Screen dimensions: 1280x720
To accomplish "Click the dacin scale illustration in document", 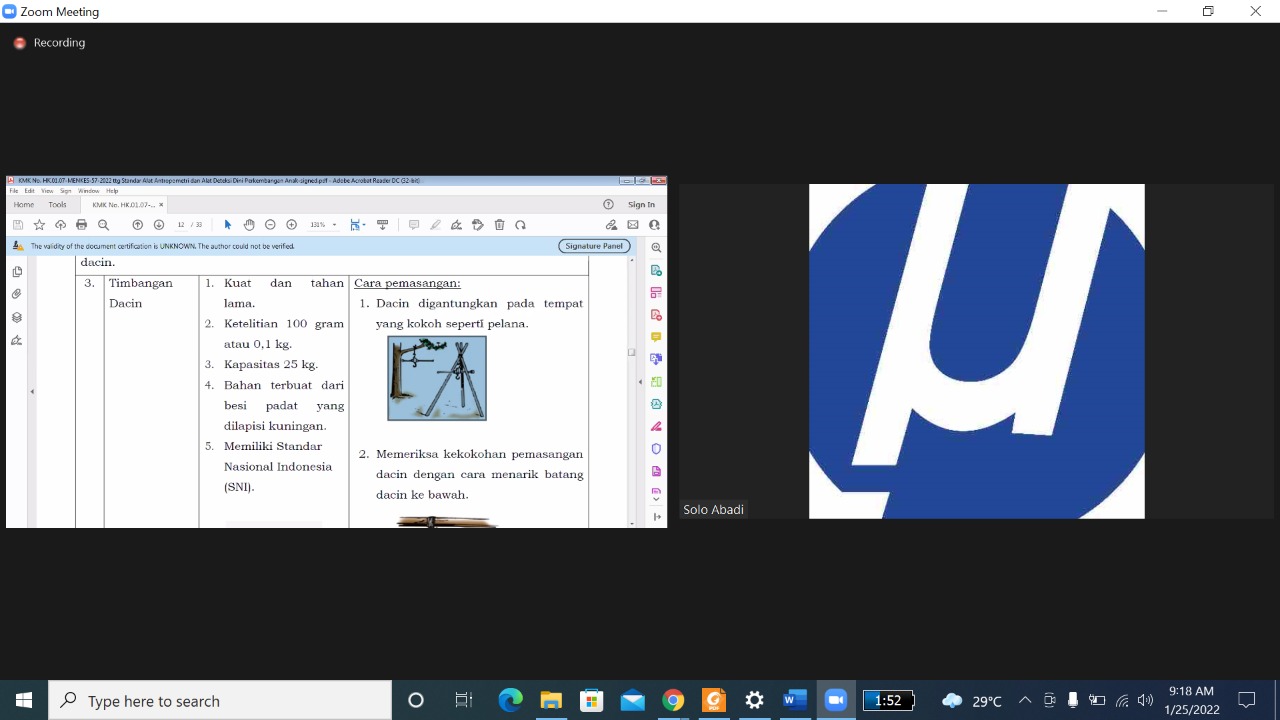I will coord(437,378).
